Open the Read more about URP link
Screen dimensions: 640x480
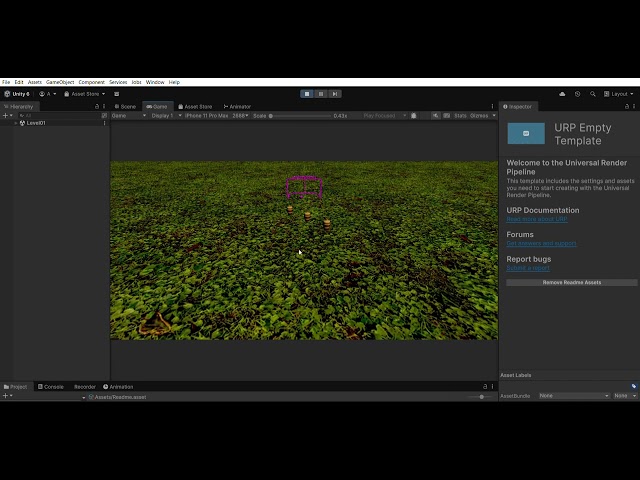(x=537, y=219)
